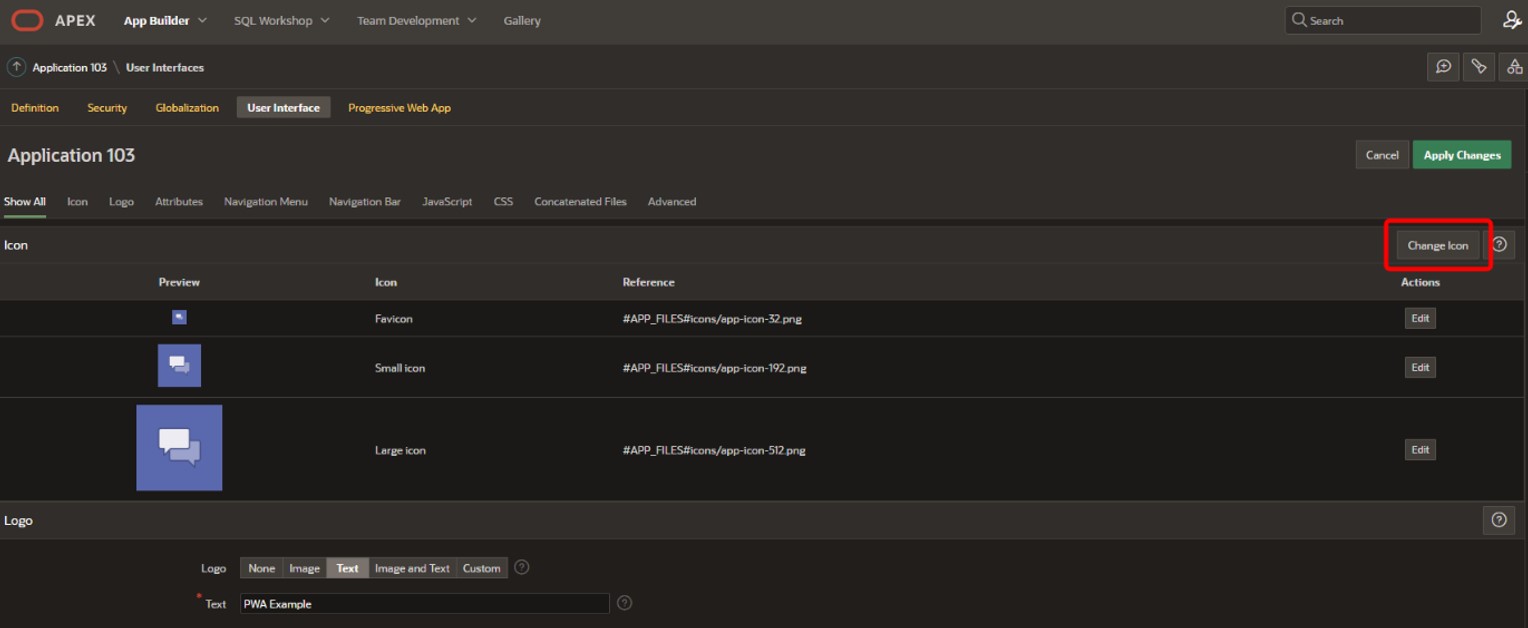The height and width of the screenshot is (628, 1528).
Task: Click the green Apply Changes button
Action: click(x=1462, y=155)
